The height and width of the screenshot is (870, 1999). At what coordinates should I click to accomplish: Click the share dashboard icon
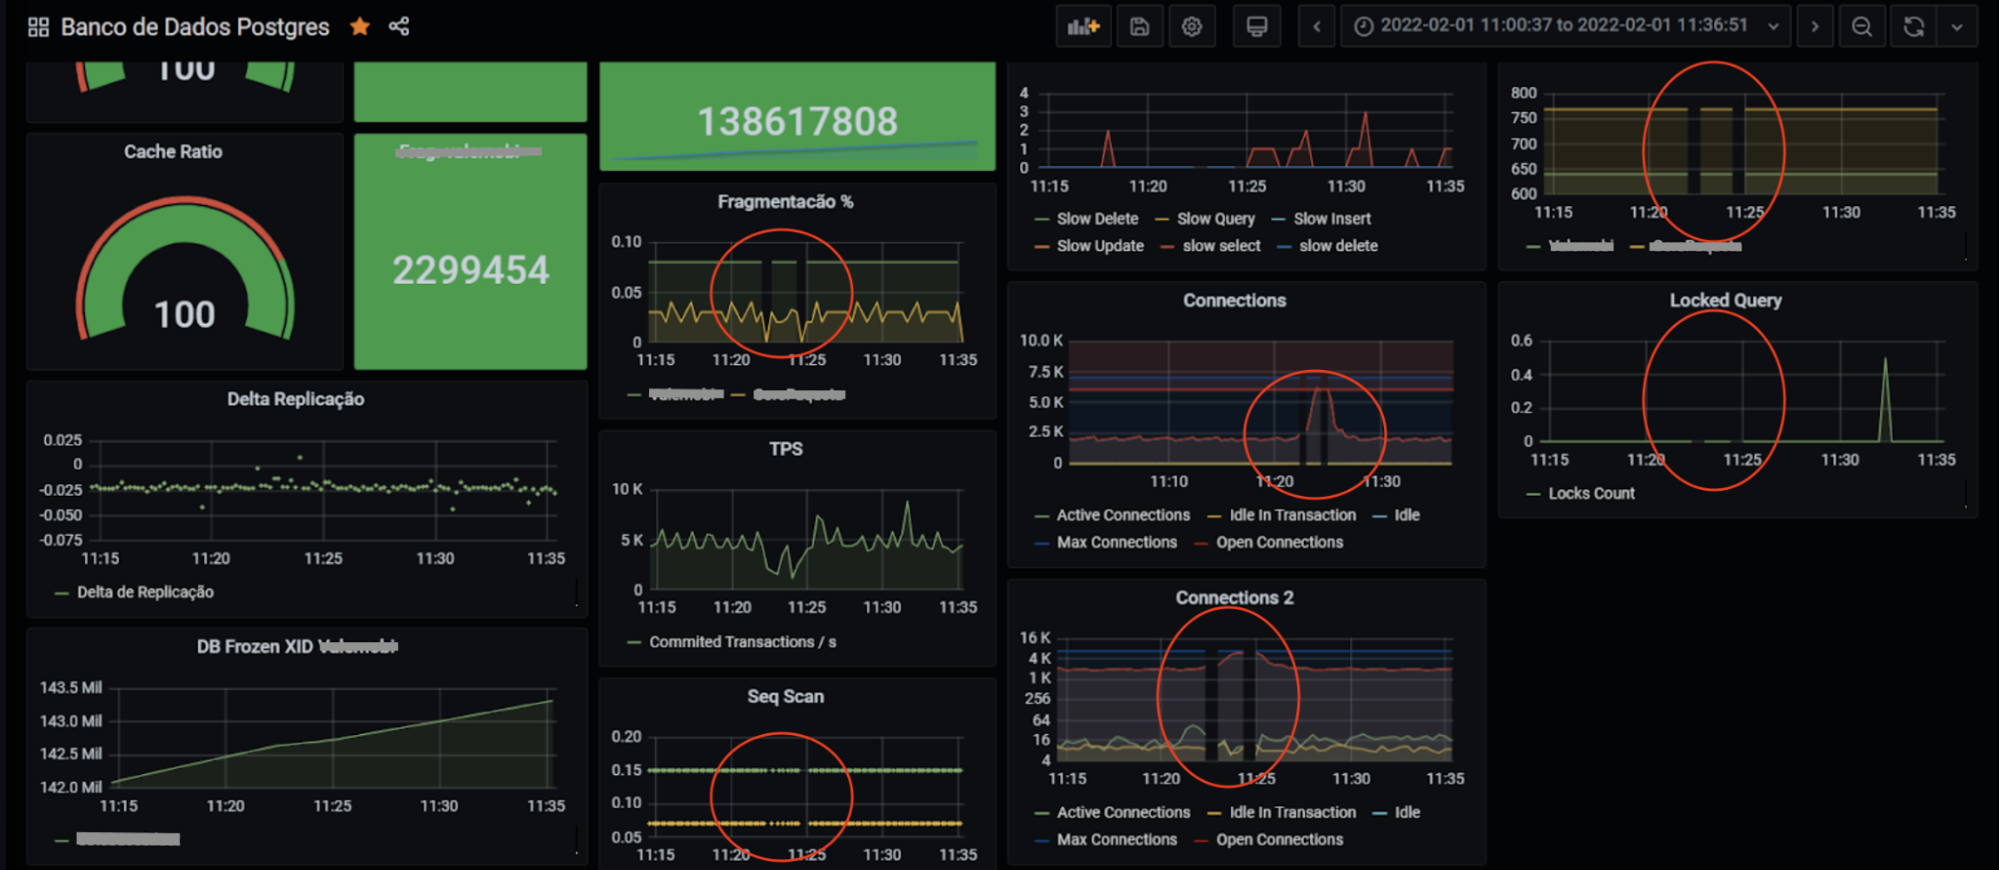pyautogui.click(x=399, y=27)
